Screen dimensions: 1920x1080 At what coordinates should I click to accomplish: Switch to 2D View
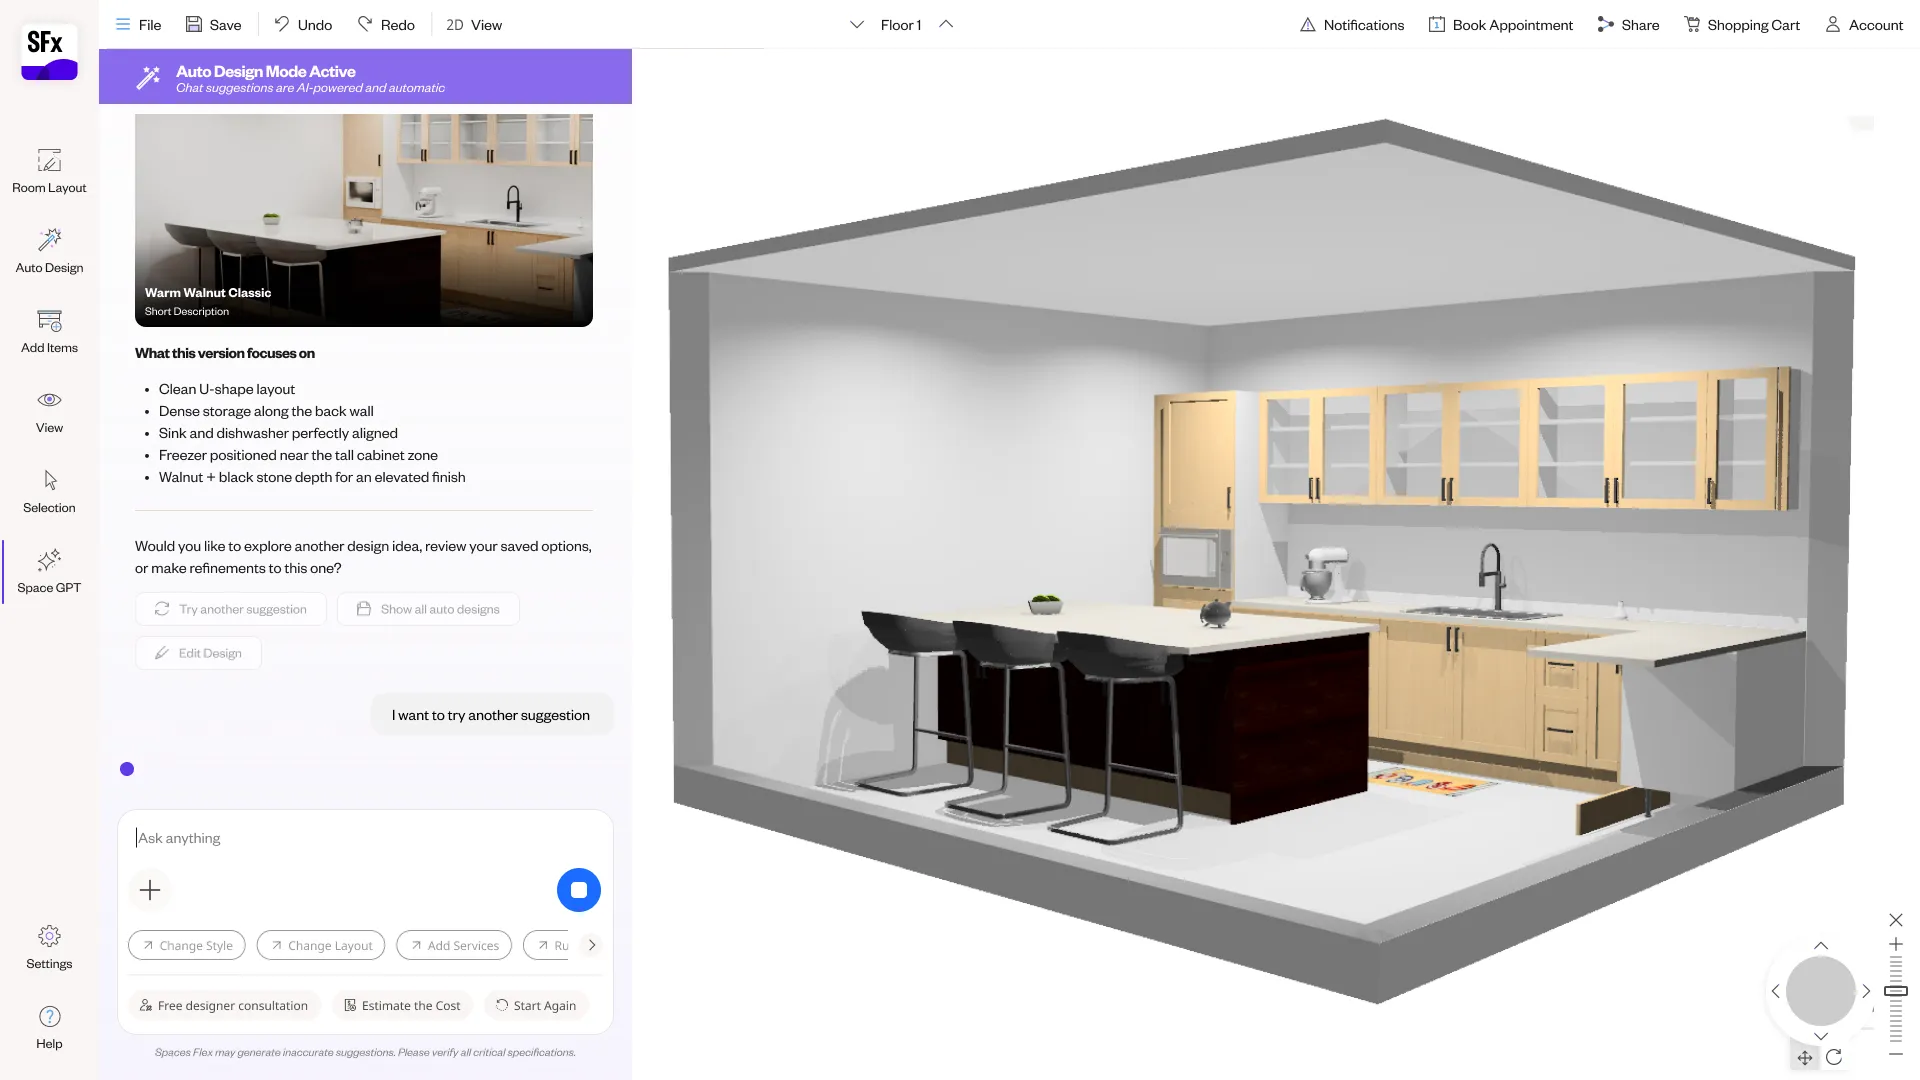[x=474, y=25]
